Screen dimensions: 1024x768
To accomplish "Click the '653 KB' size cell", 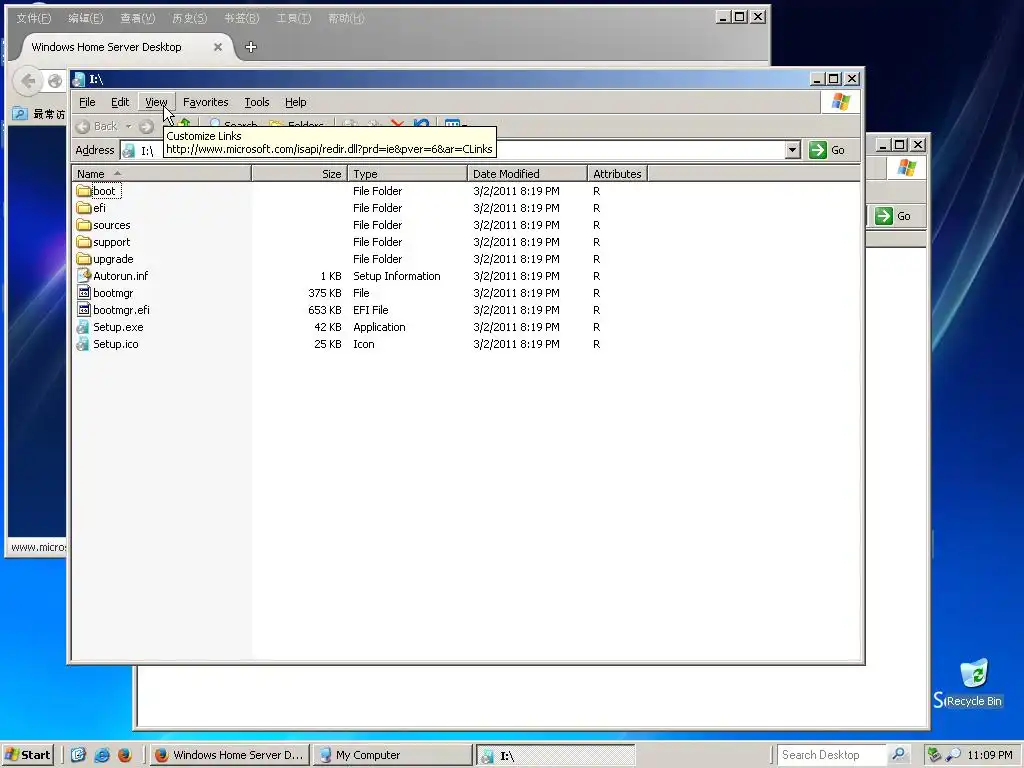I will 325,310.
